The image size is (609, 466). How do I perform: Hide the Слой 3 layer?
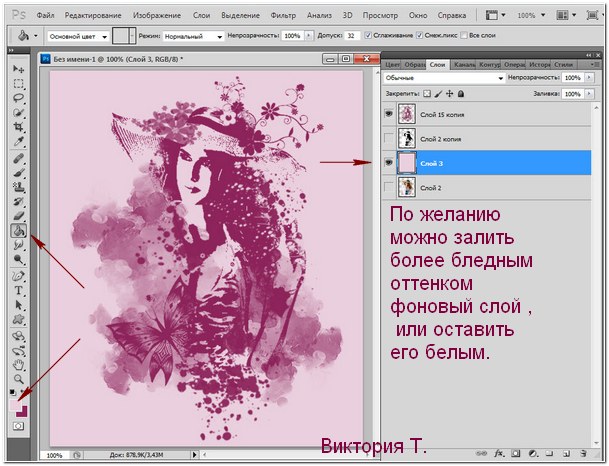388,163
